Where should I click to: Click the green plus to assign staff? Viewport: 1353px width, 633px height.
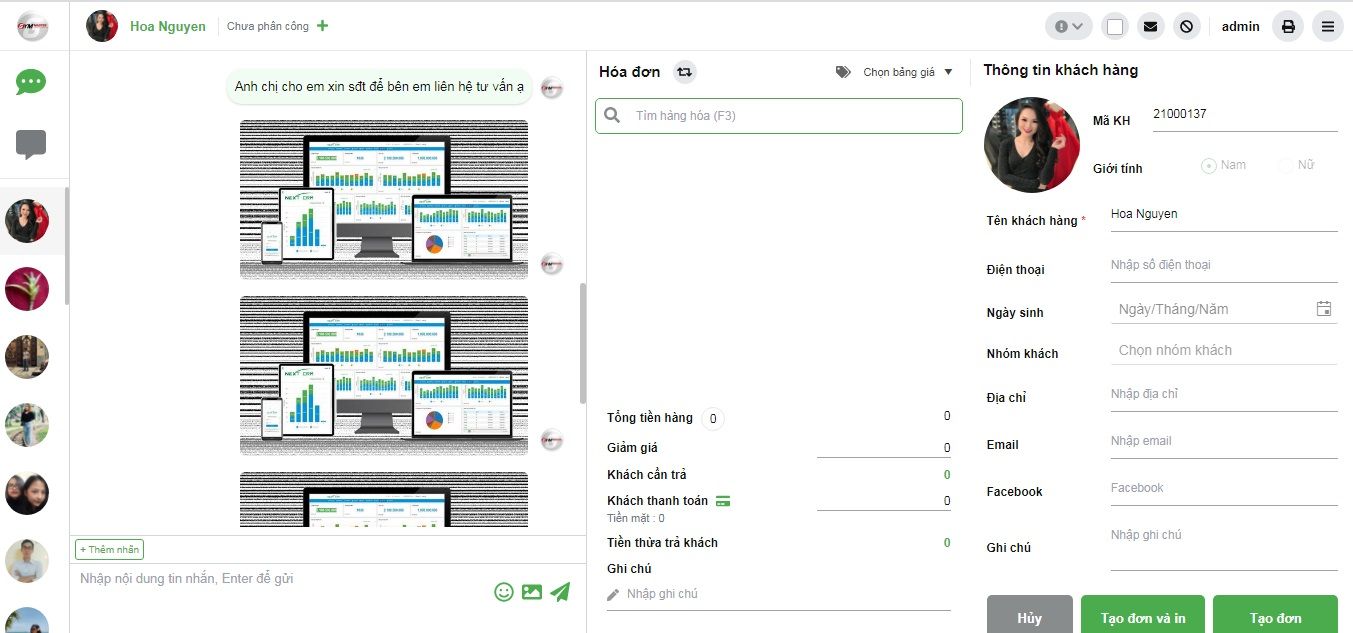tap(322, 26)
